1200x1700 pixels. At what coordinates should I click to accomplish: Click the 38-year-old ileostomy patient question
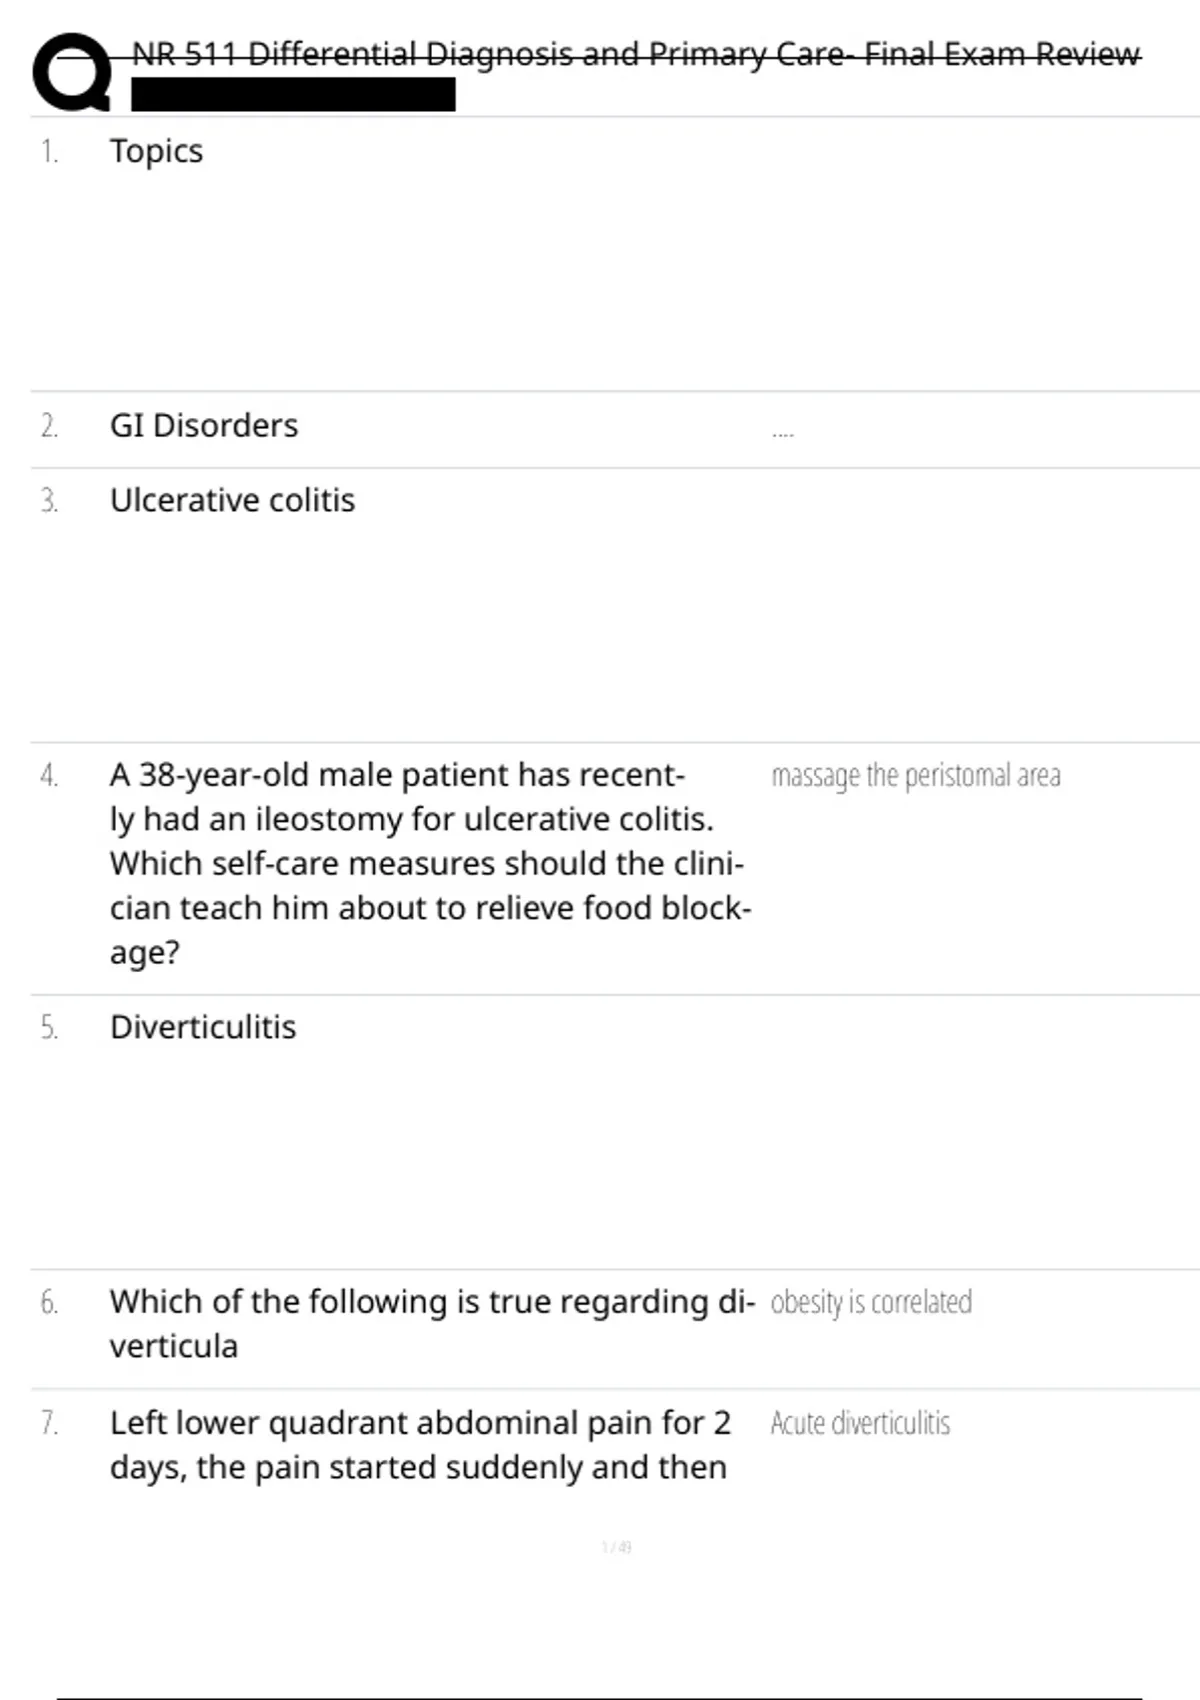[x=430, y=863]
